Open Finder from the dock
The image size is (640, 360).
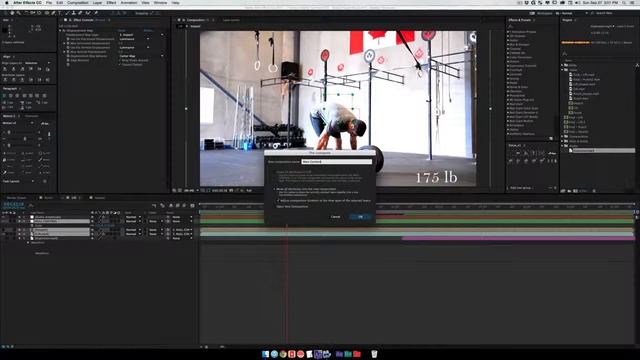(x=265, y=354)
